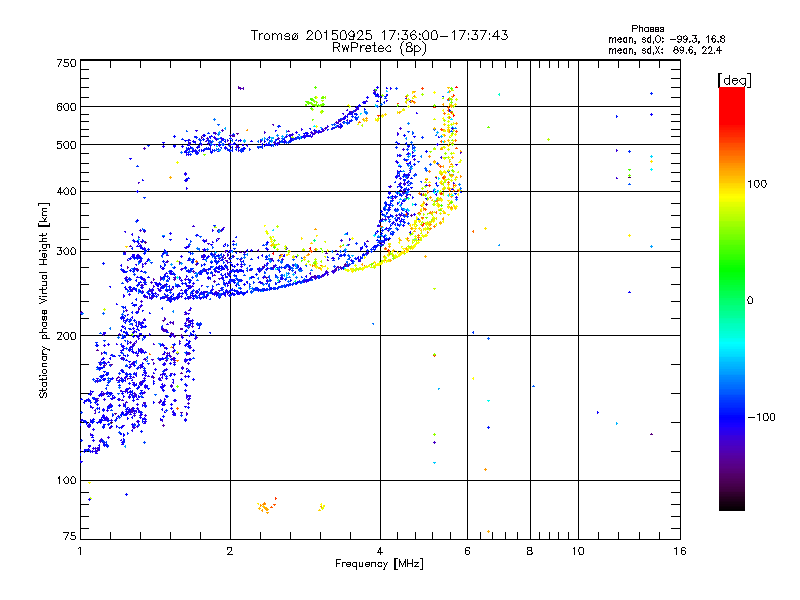The width and height of the screenshot is (800, 600).
Task: Click the '2' x-axis tick label
Action: 230,551
